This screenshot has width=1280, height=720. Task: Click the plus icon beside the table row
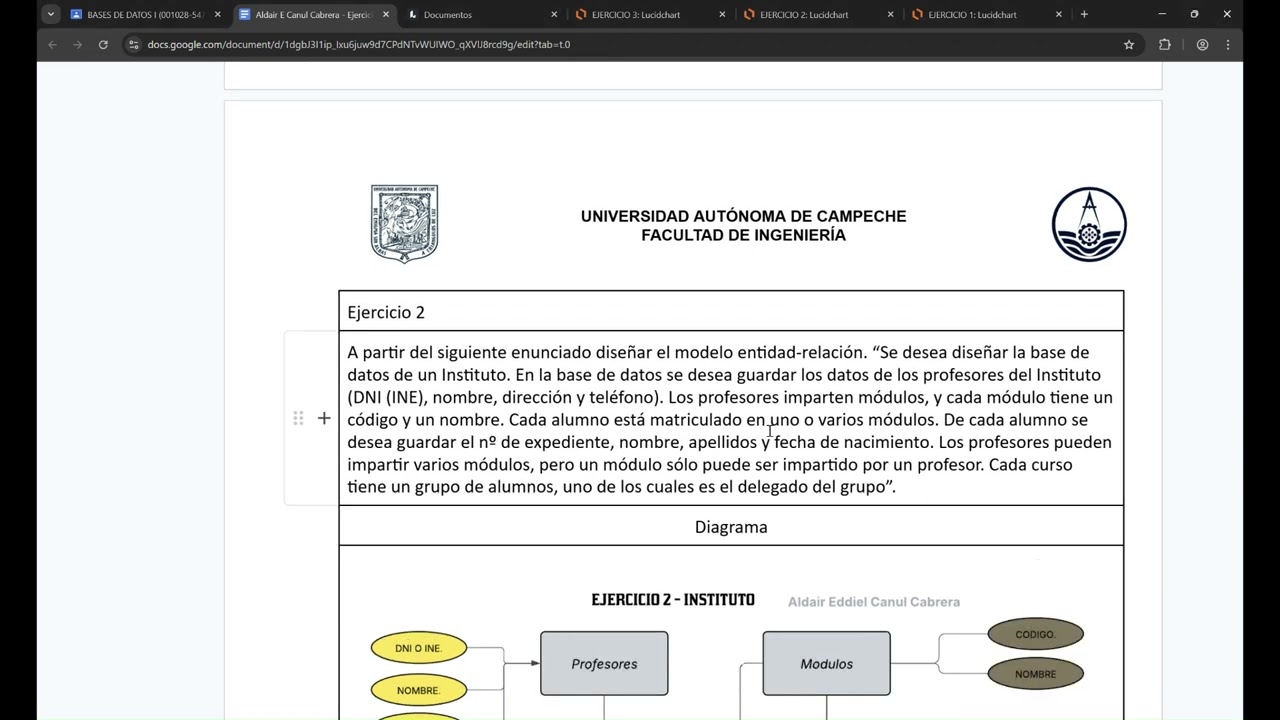pyautogui.click(x=324, y=418)
